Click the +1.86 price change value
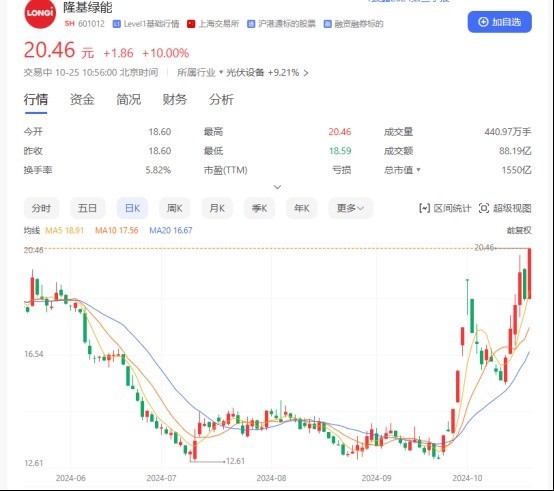The image size is (554, 491). click(118, 53)
